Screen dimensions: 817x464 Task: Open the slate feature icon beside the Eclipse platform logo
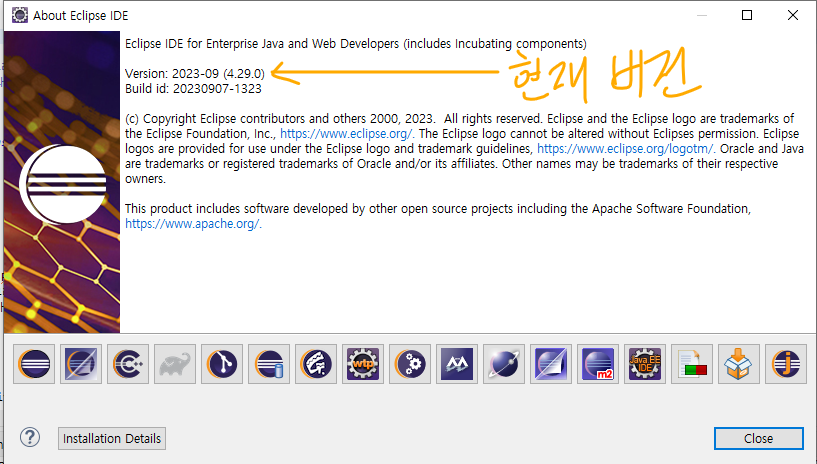pos(81,364)
